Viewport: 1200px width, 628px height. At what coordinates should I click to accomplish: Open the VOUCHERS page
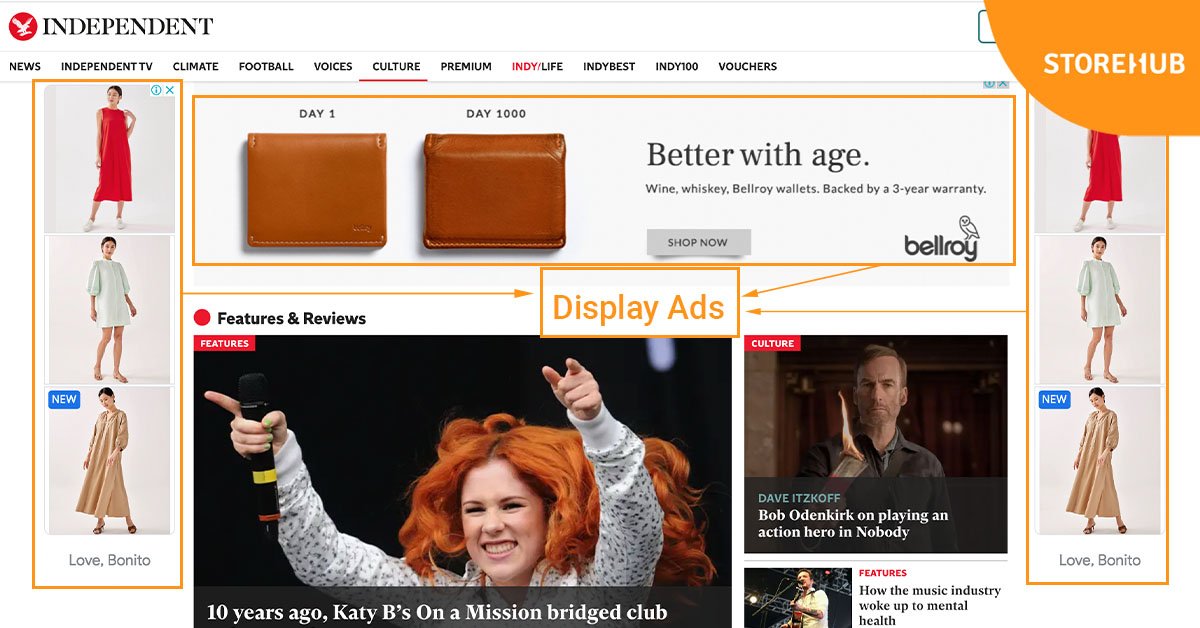coord(747,67)
